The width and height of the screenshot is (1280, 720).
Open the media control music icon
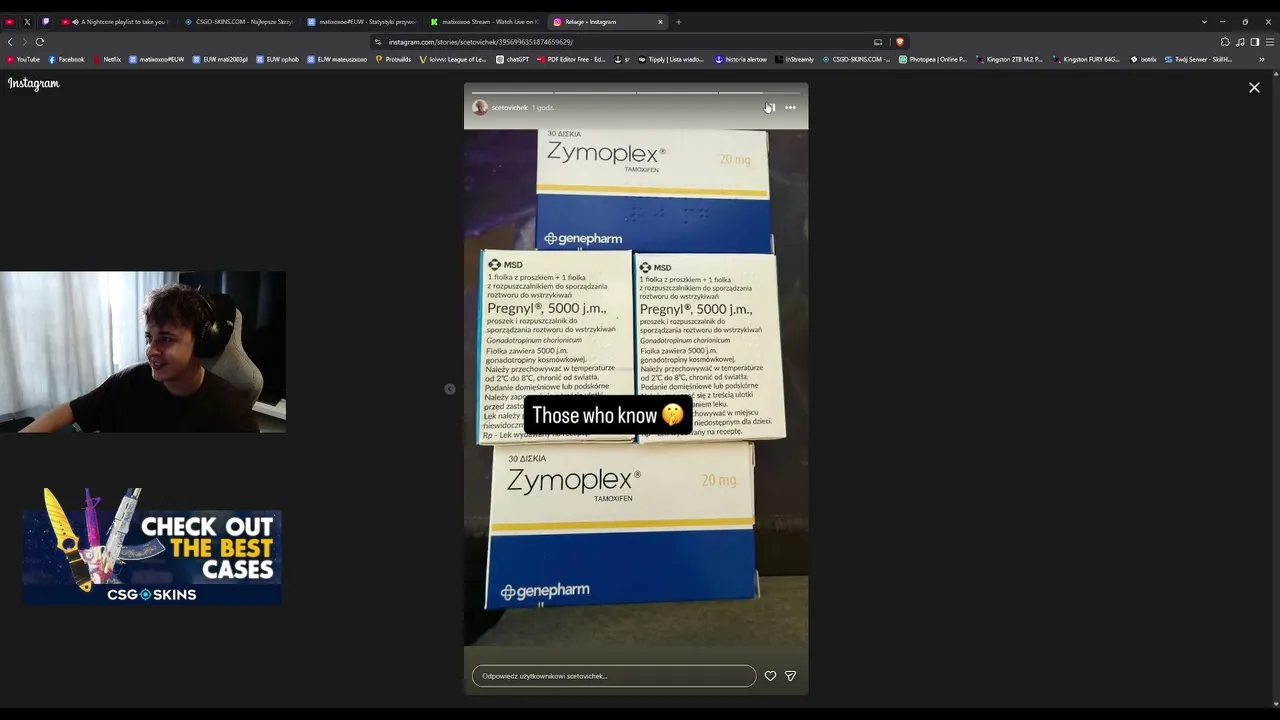pyautogui.click(x=1240, y=42)
